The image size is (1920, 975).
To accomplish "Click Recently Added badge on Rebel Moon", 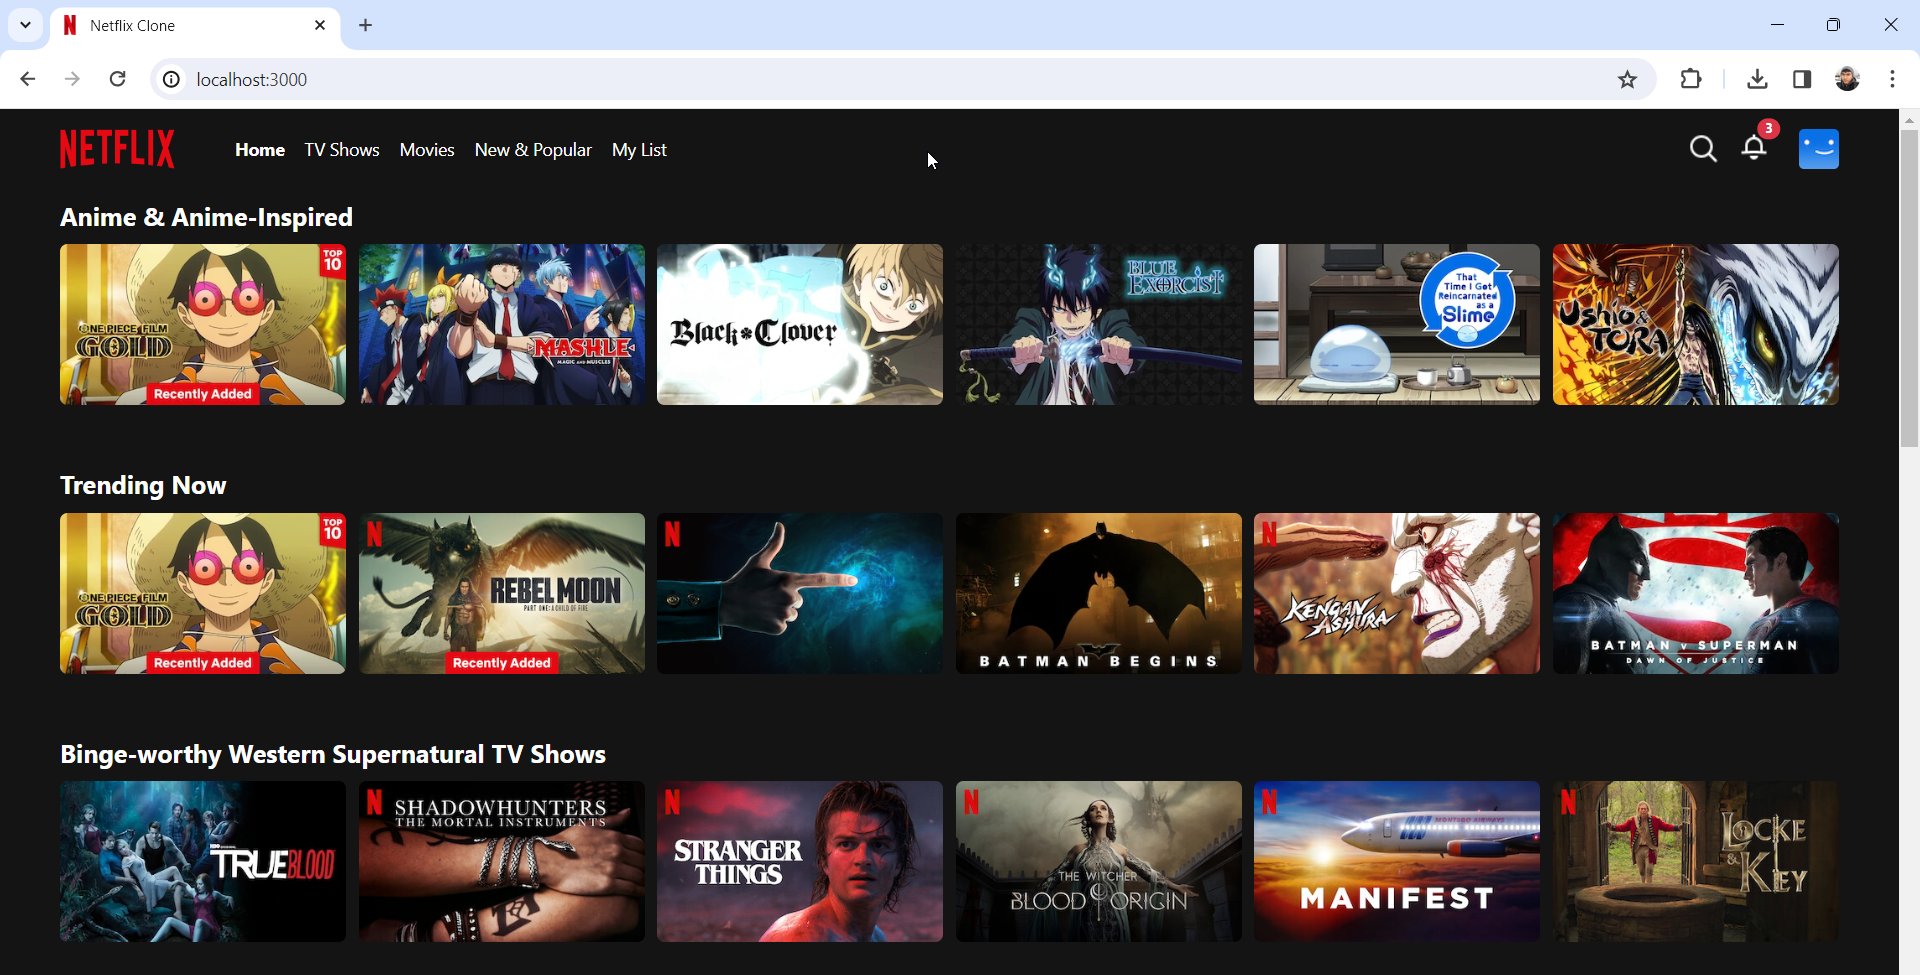I will [502, 663].
